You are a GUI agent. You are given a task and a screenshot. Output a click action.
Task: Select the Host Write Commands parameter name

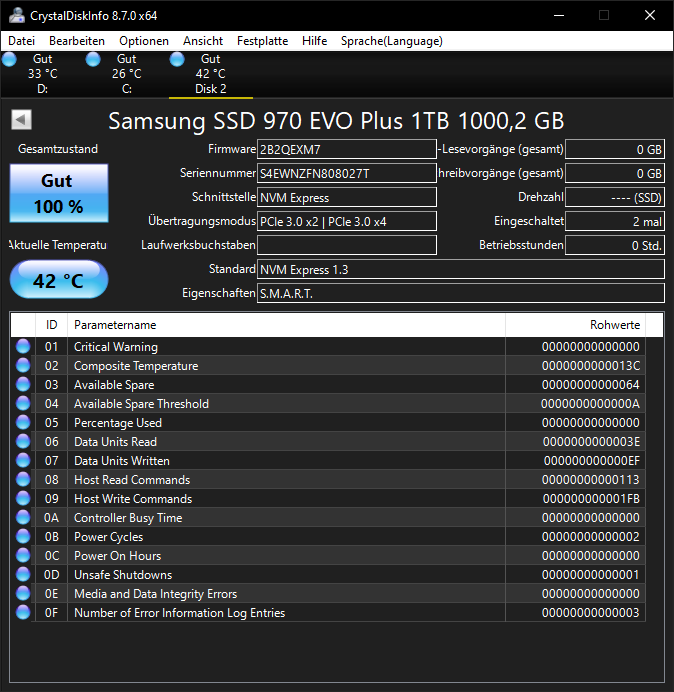133,499
